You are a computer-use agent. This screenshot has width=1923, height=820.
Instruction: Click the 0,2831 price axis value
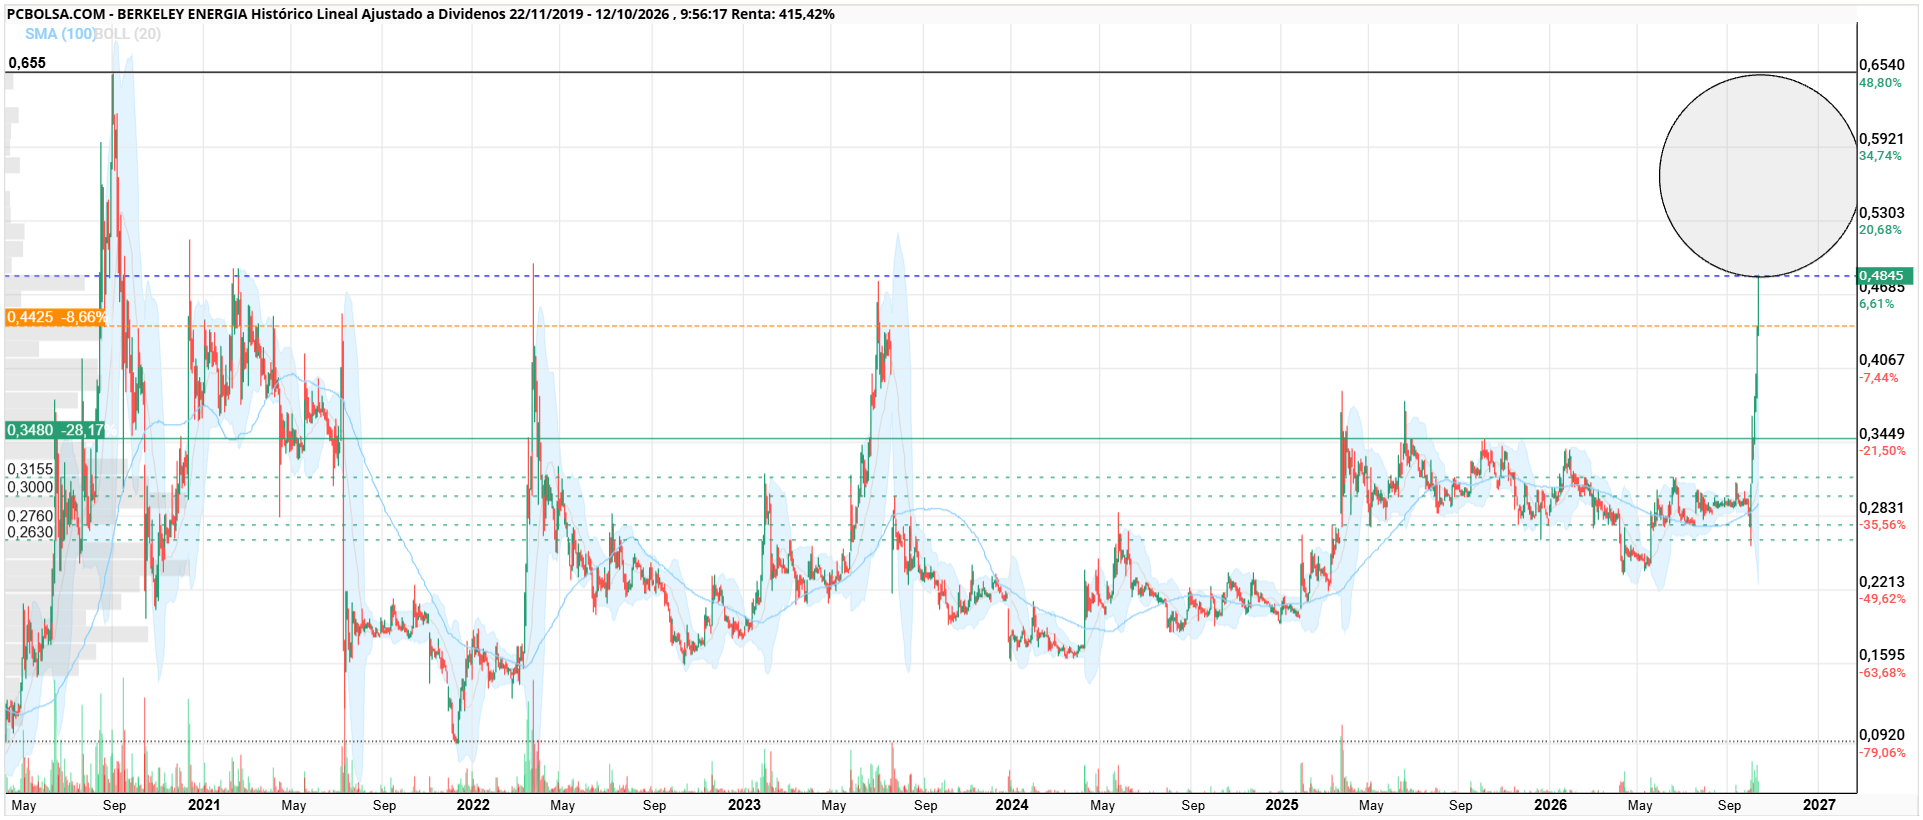pyautogui.click(x=1882, y=508)
